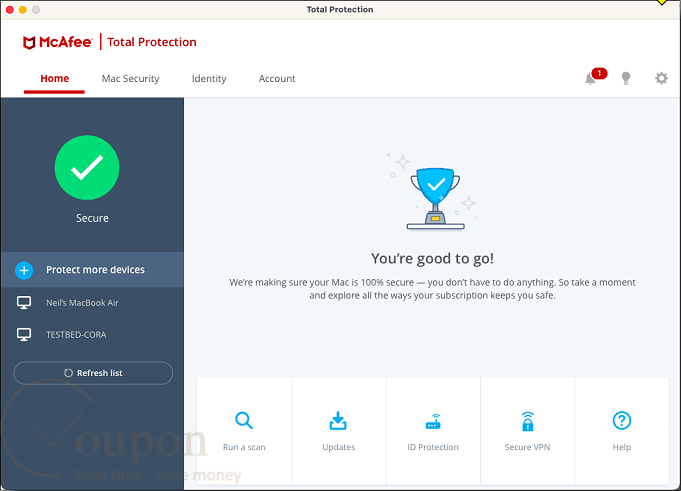Switch to the Home tab

(x=54, y=79)
